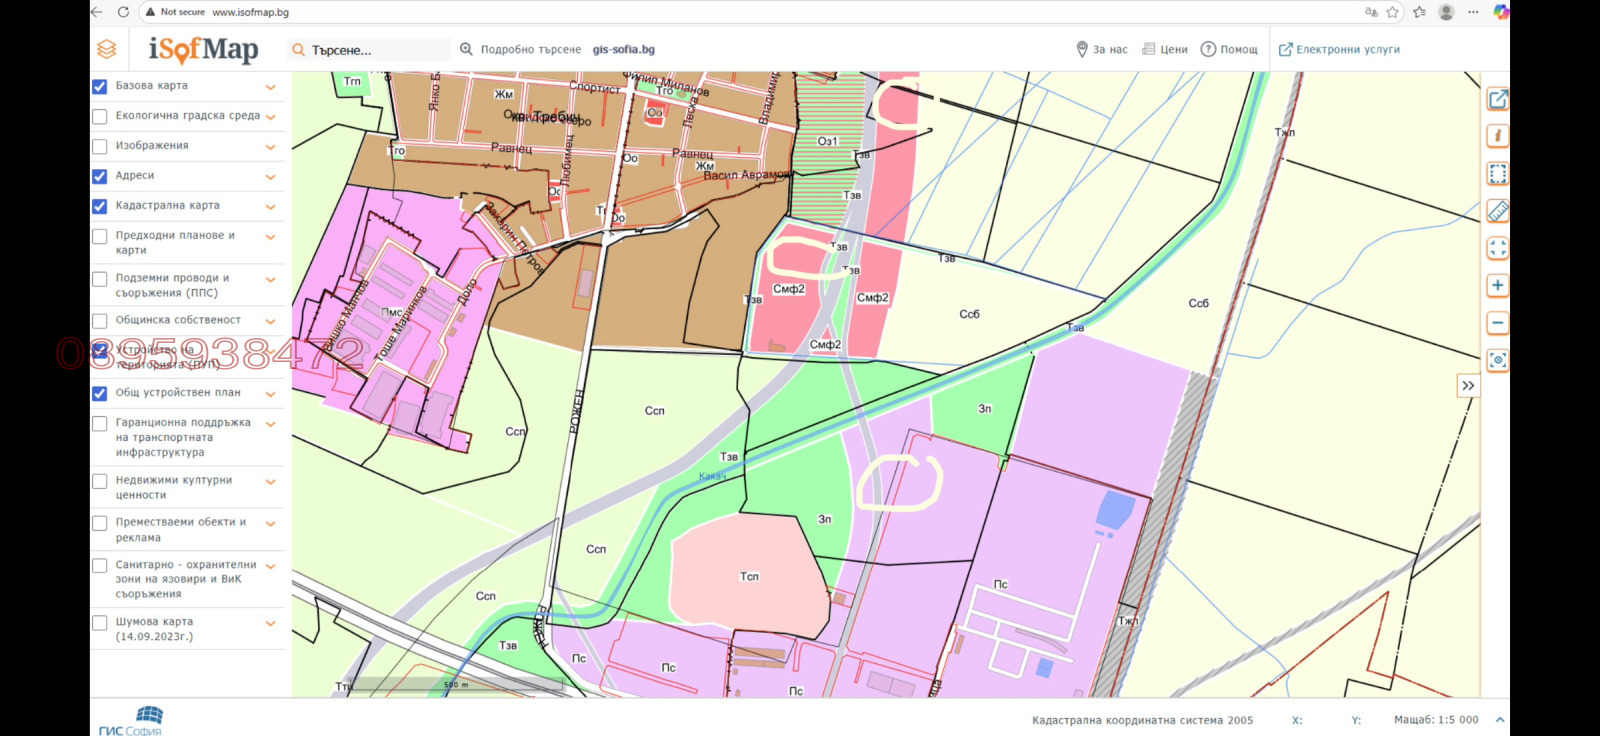Select the rectangle selection tool
This screenshot has width=1600, height=736.
pyautogui.click(x=1497, y=174)
